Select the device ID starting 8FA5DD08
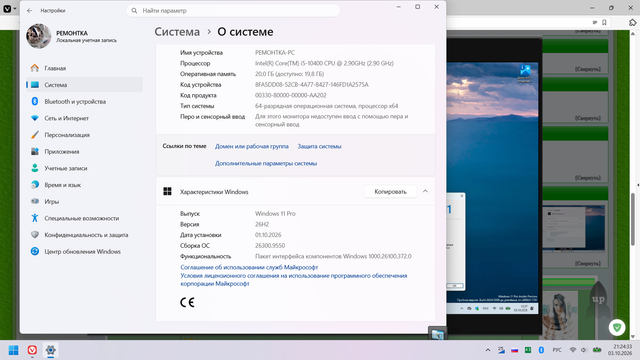The height and width of the screenshot is (360, 640). point(311,84)
